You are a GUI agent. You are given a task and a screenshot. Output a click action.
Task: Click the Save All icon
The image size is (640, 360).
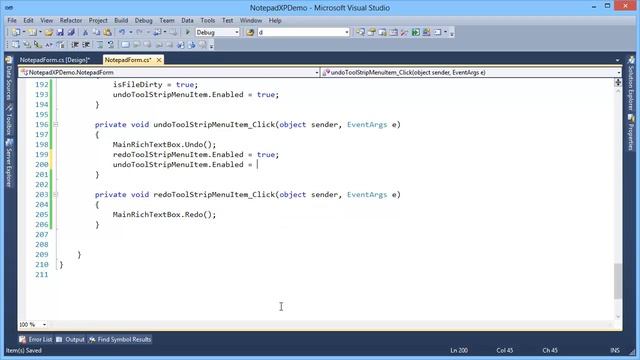click(71, 32)
